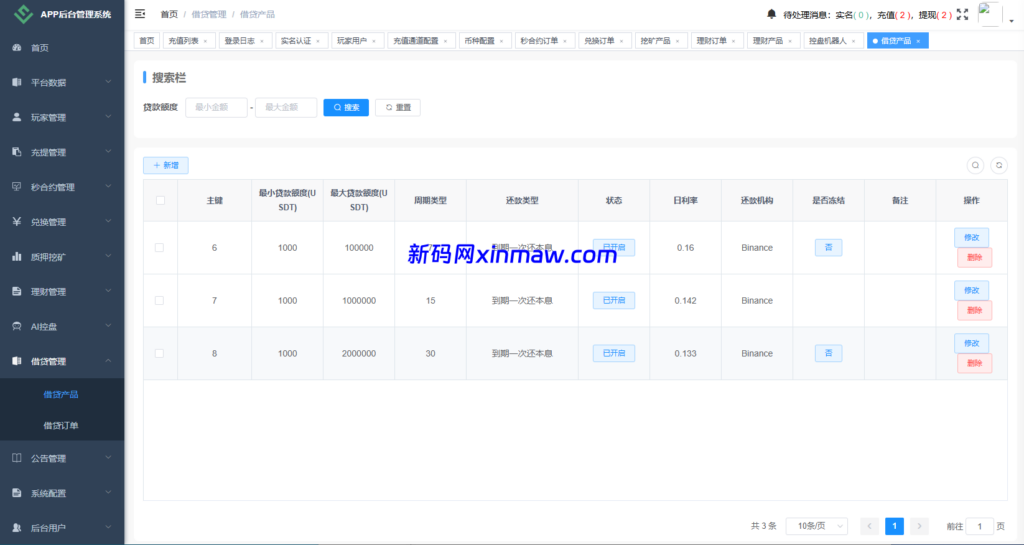Close the 充值列表 tab
Image resolution: width=1024 pixels, height=545 pixels.
tap(205, 41)
